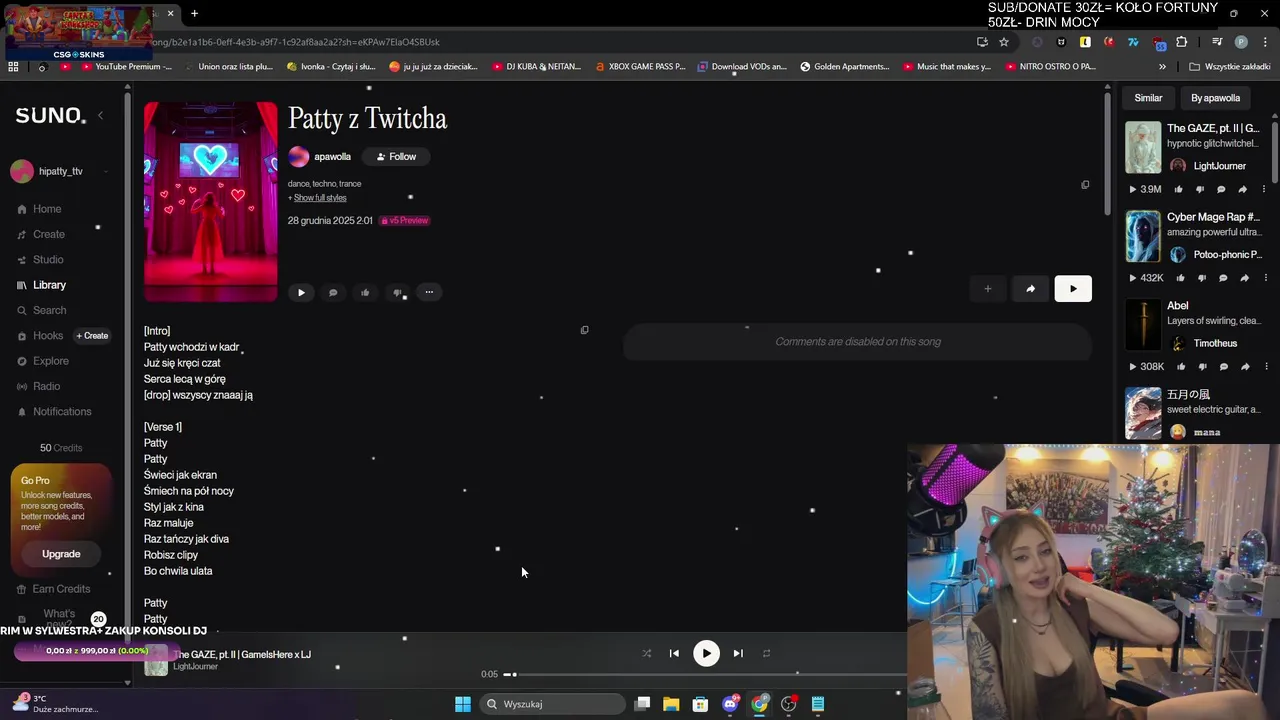Expand Show full styles
This screenshot has width=1280, height=720.
[x=320, y=198]
